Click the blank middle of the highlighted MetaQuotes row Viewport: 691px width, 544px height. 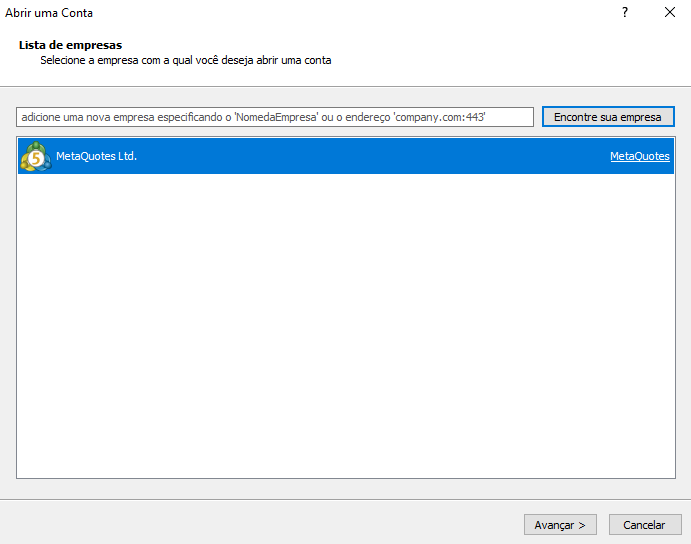click(x=370, y=157)
